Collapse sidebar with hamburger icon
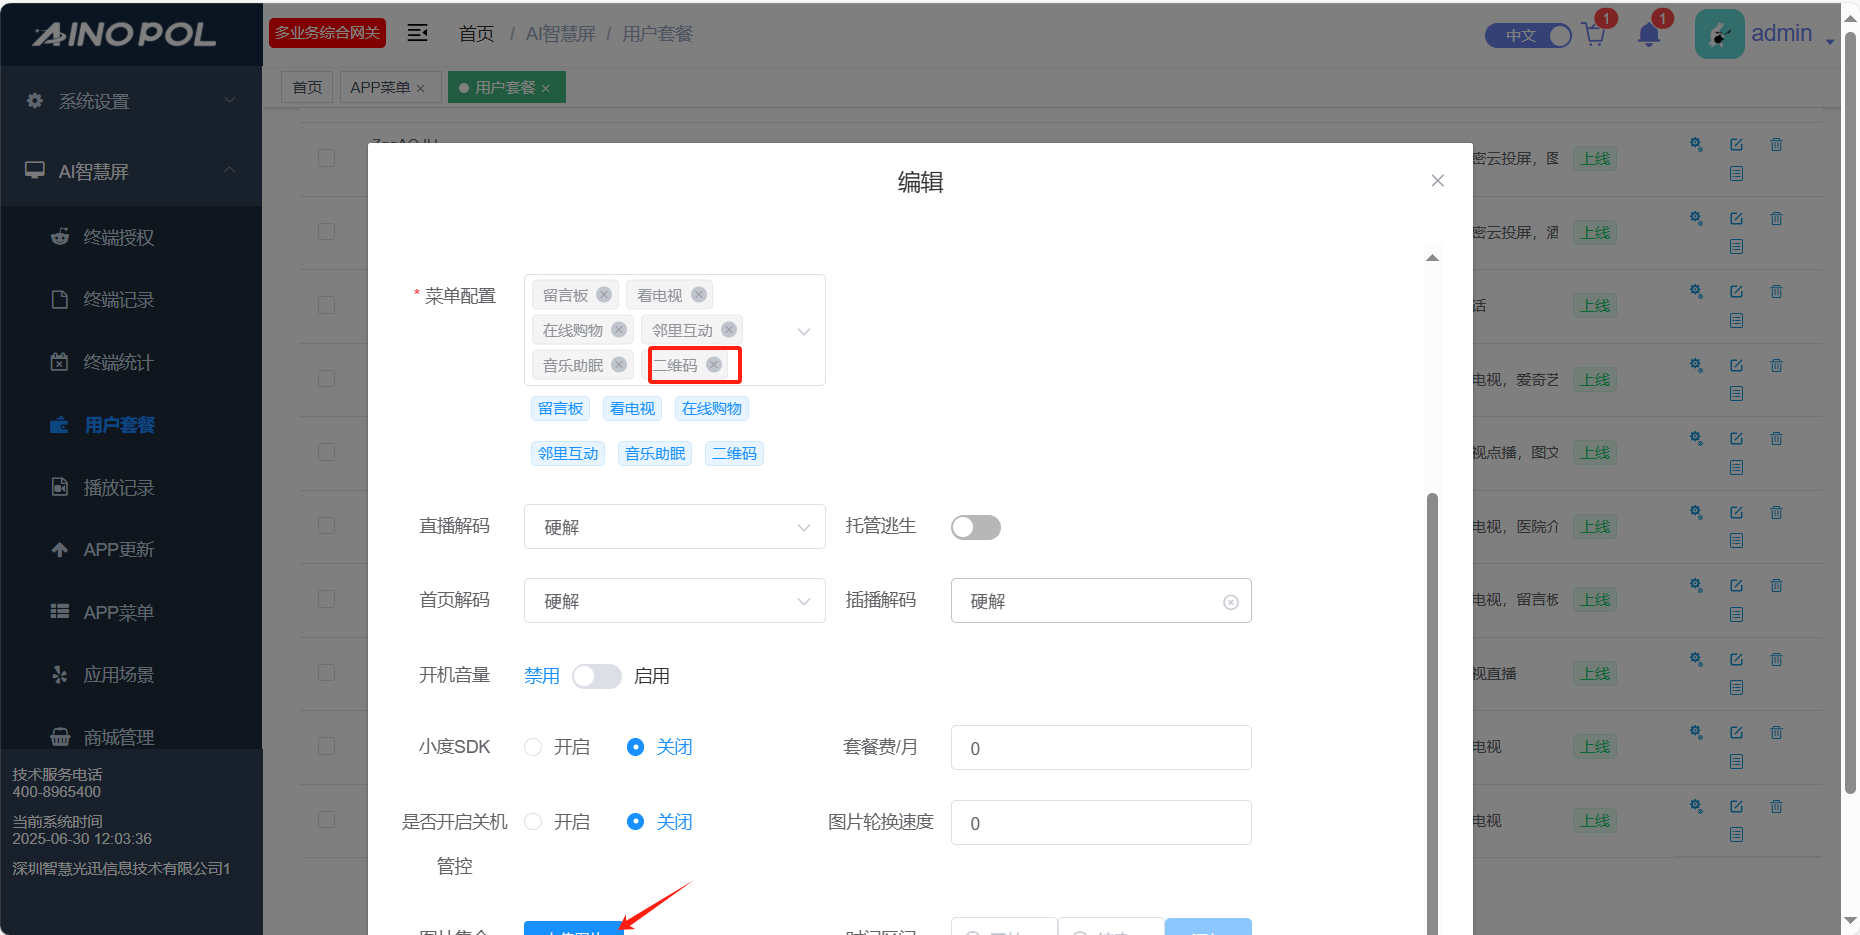 click(x=417, y=33)
